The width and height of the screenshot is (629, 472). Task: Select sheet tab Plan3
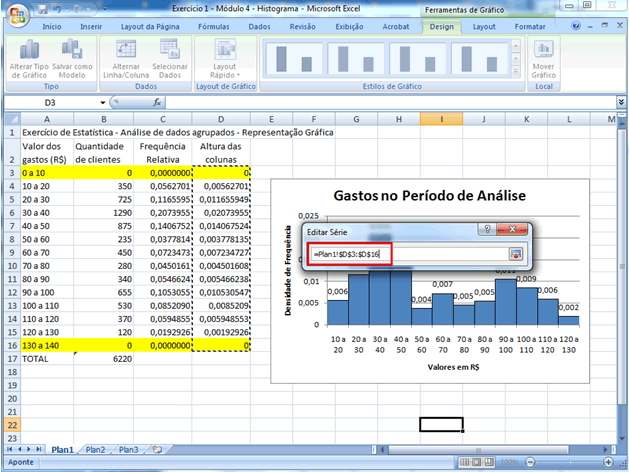pyautogui.click(x=129, y=450)
